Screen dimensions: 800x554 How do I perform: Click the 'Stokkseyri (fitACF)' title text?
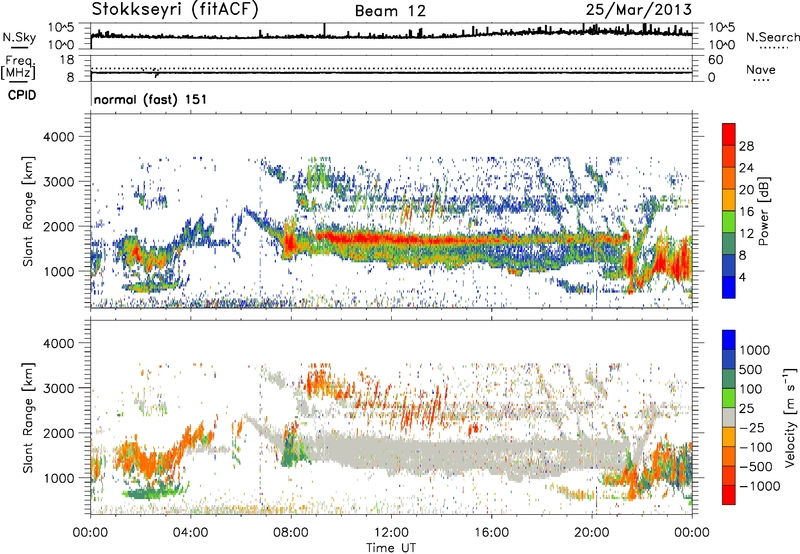[174, 9]
